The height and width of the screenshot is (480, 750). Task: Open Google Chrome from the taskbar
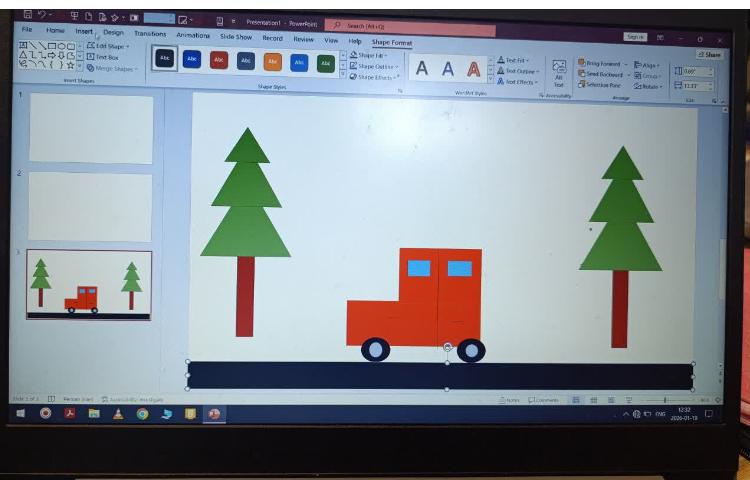click(x=142, y=413)
